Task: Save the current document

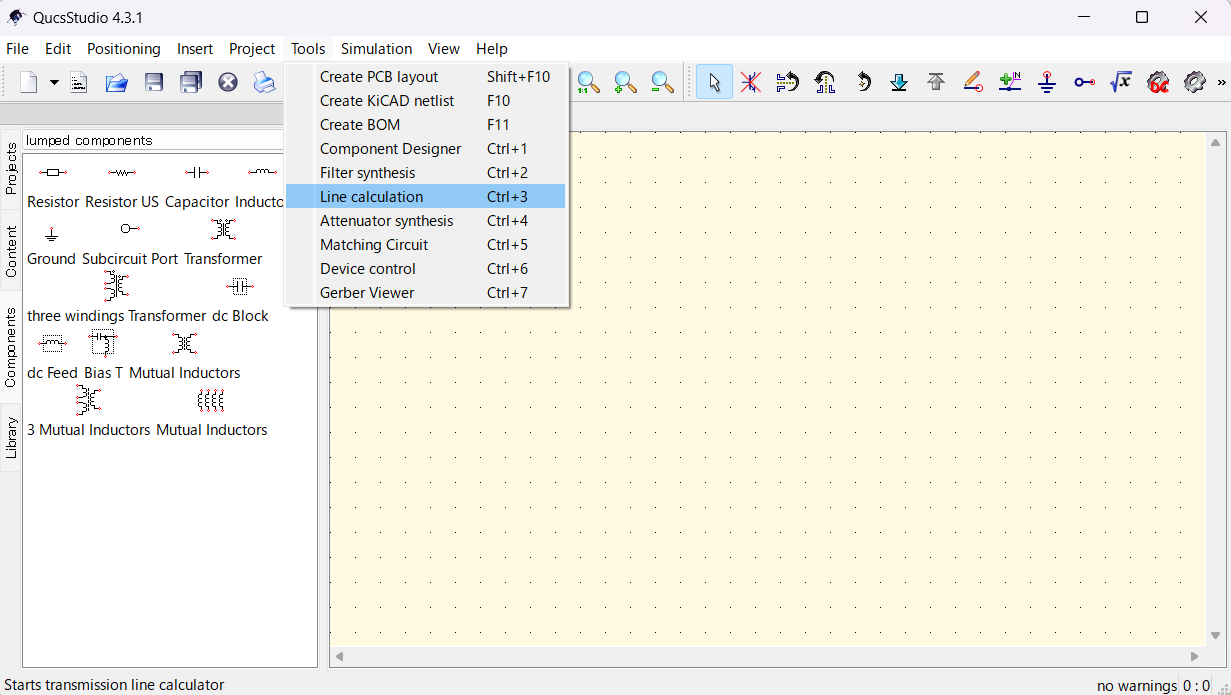Action: 153,82
